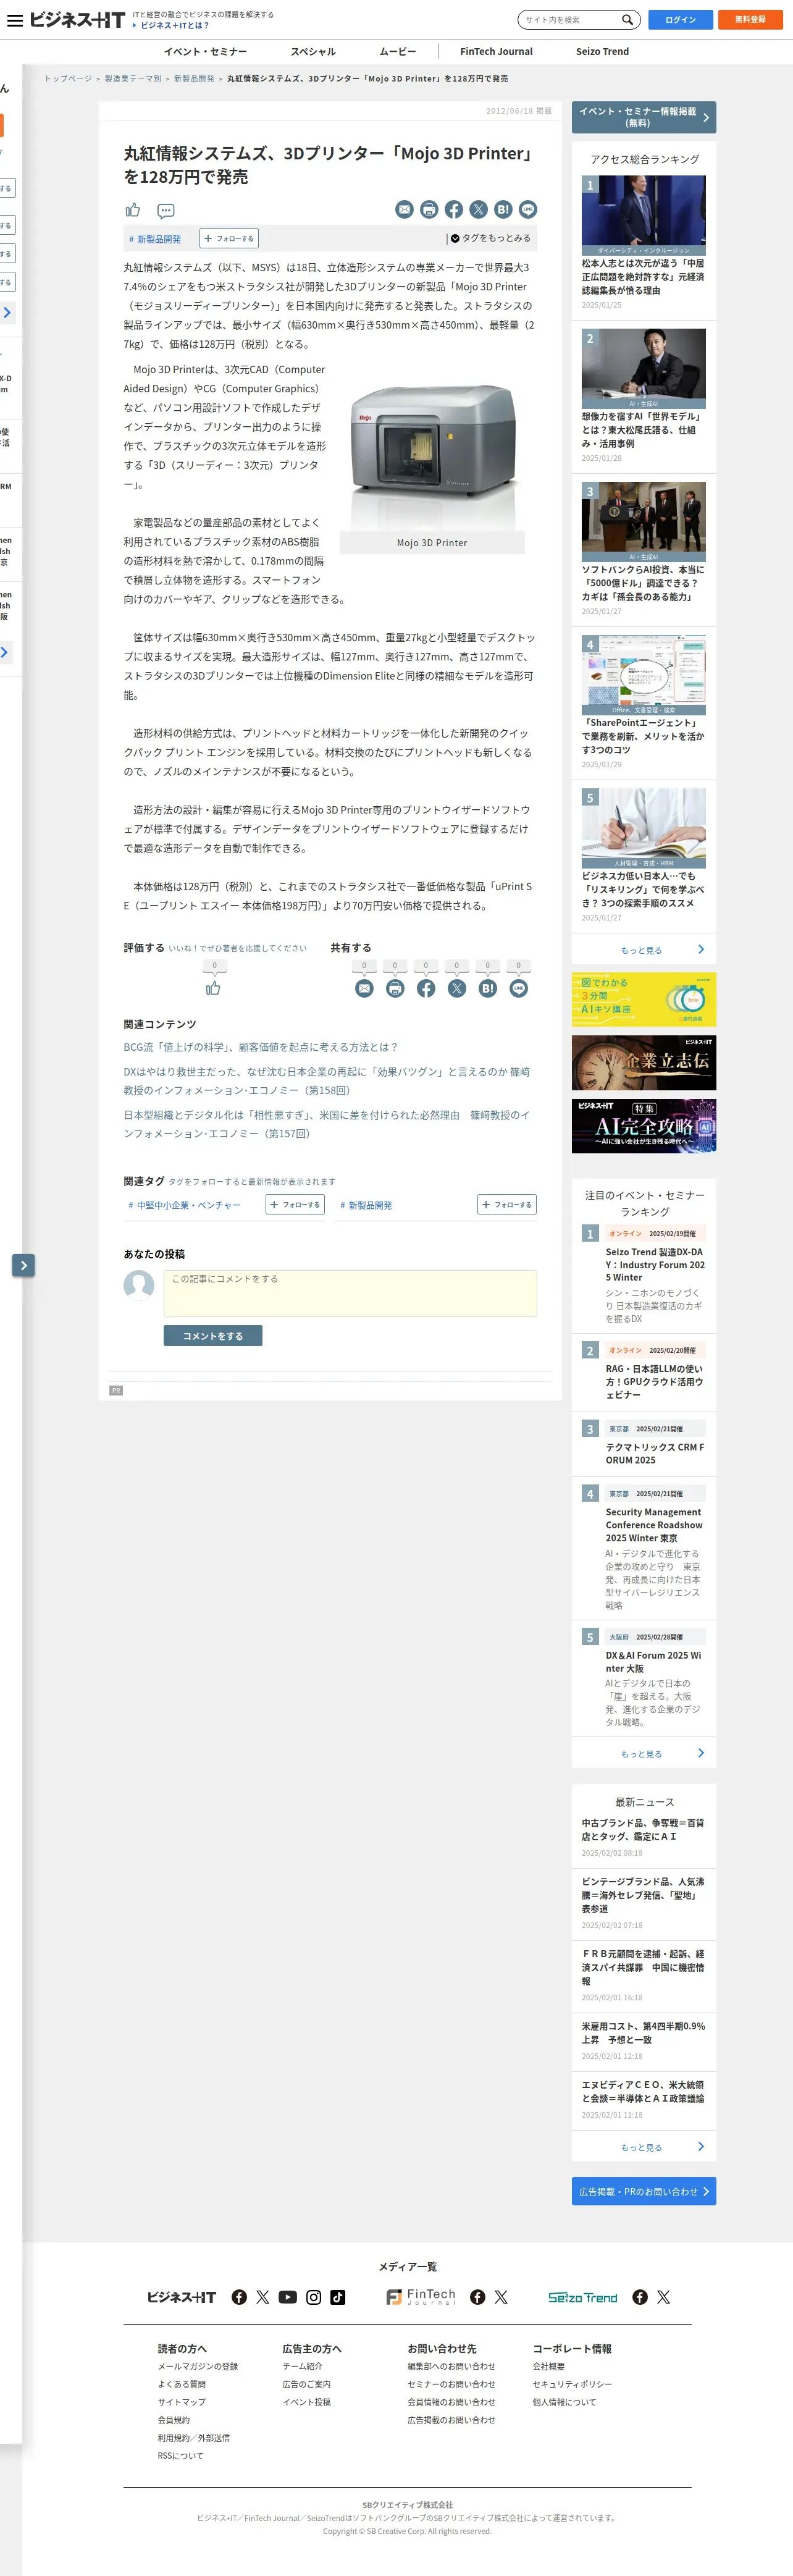Open the 企業立志伝 banner
793x2576 pixels.
coord(644,1062)
